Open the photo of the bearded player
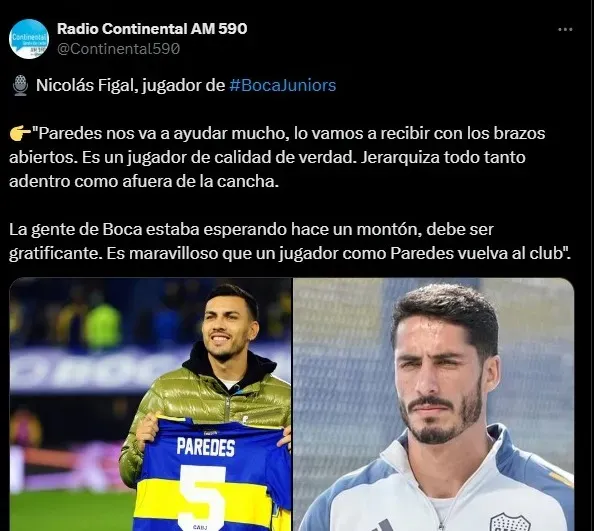594x531 pixels. 434,404
